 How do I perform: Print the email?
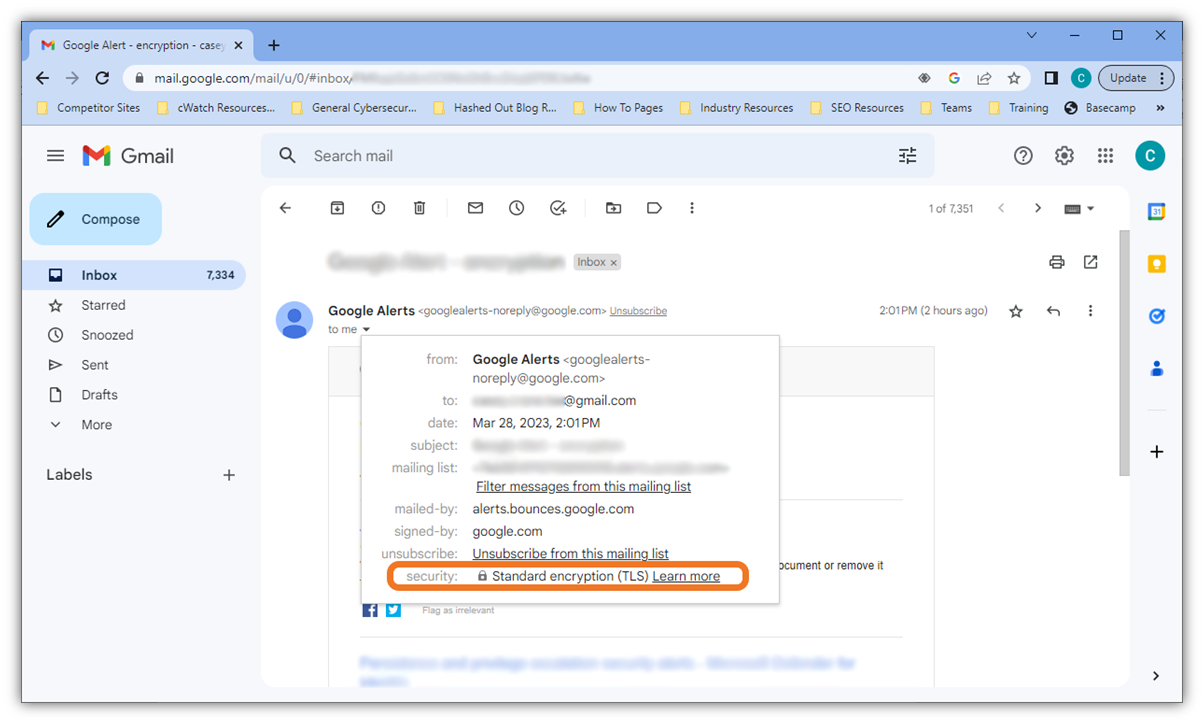pyautogui.click(x=1056, y=261)
